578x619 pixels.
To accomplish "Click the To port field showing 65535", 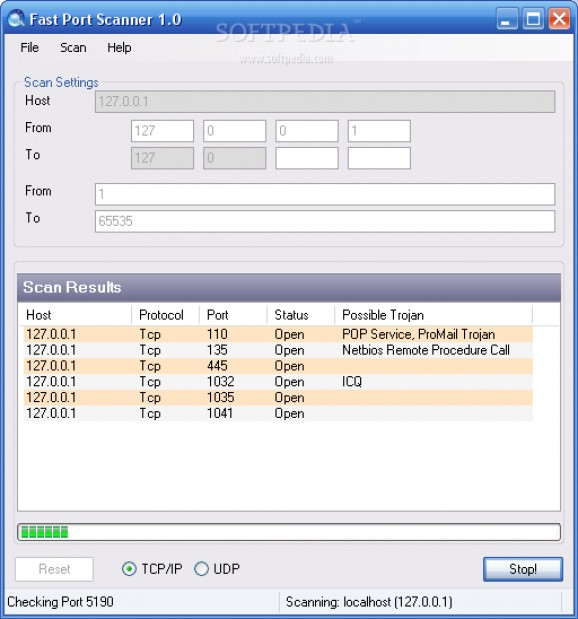I will (x=325, y=221).
